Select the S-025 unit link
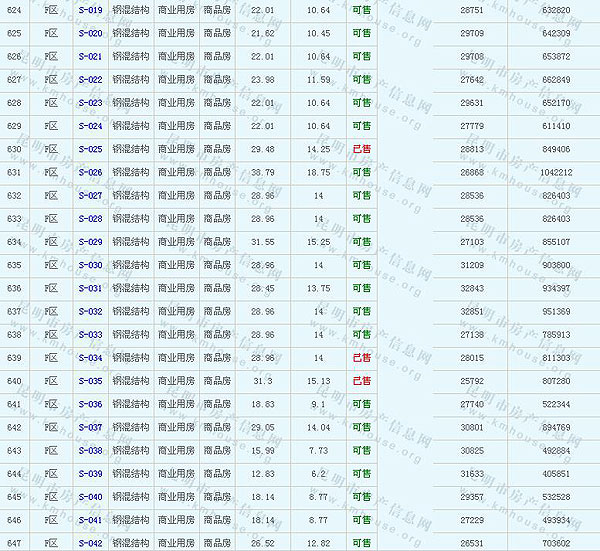Viewport: 600px width, 551px height. [90, 149]
